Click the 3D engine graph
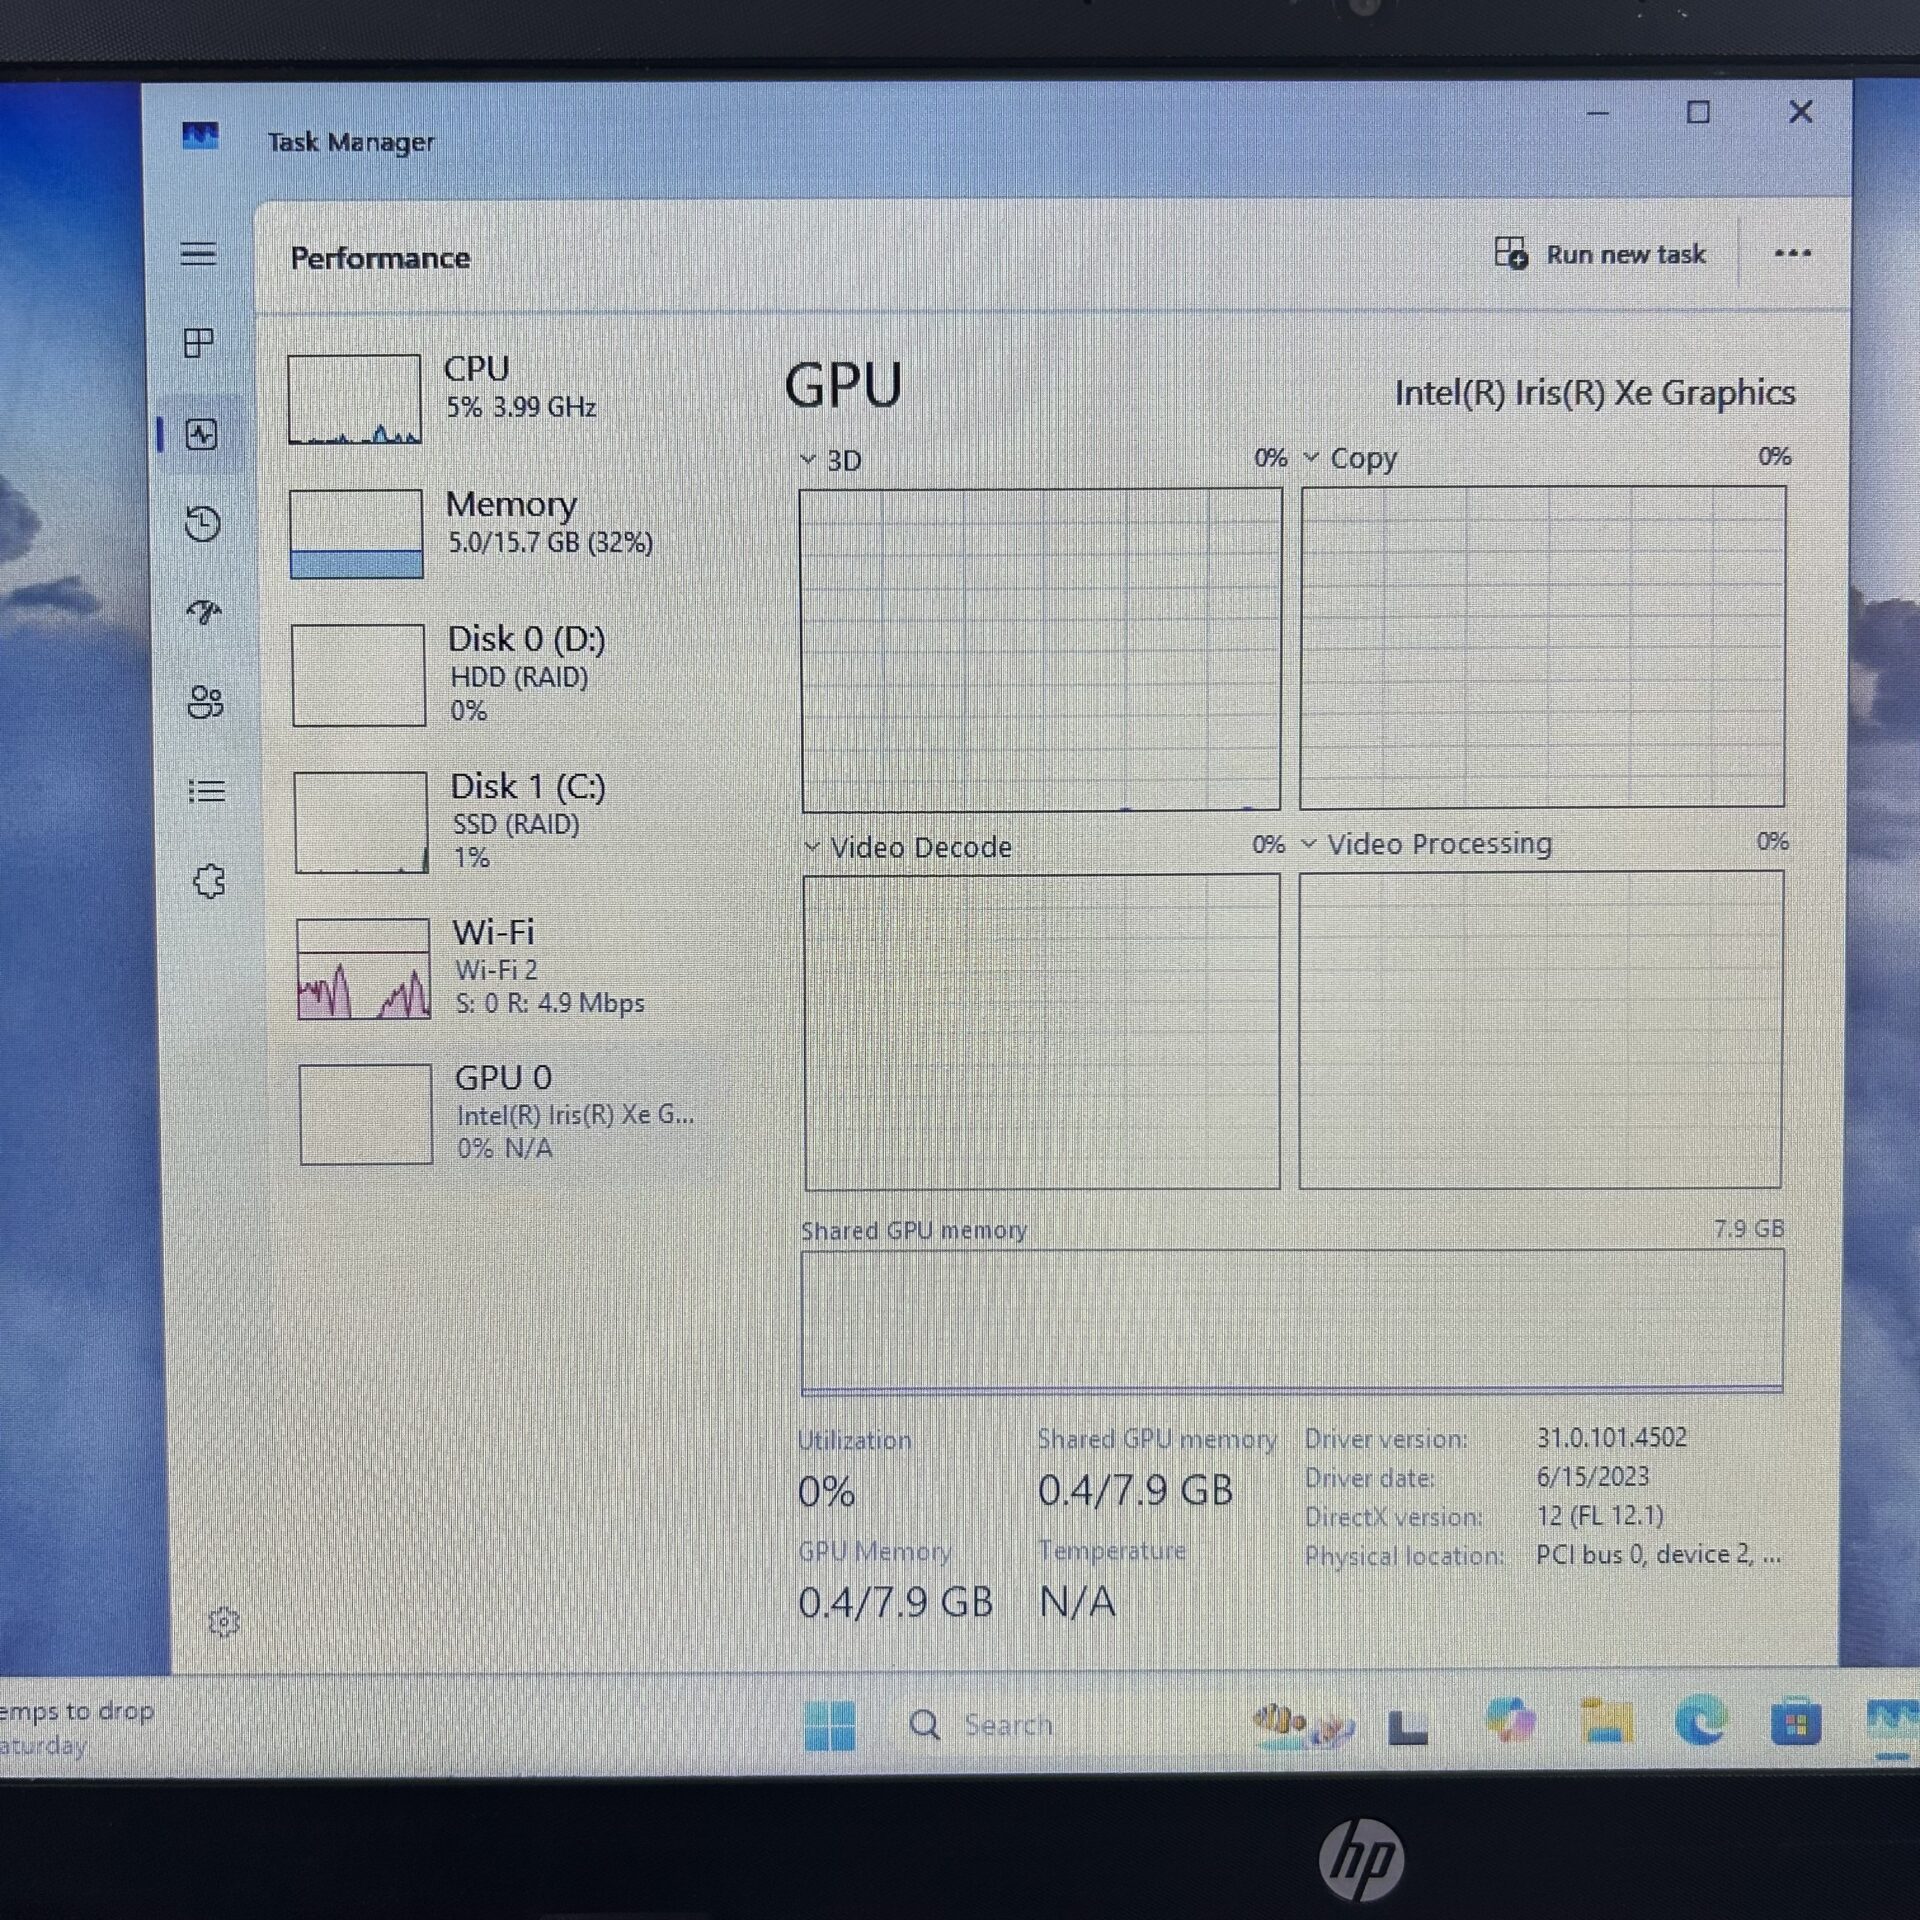1920x1920 pixels. pos(1040,649)
